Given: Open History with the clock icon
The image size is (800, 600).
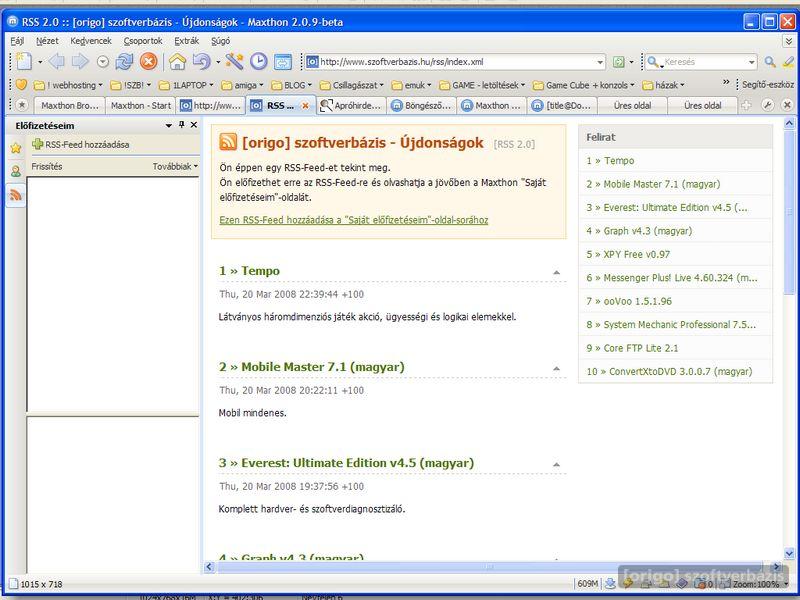Looking at the screenshot, I should pos(259,62).
